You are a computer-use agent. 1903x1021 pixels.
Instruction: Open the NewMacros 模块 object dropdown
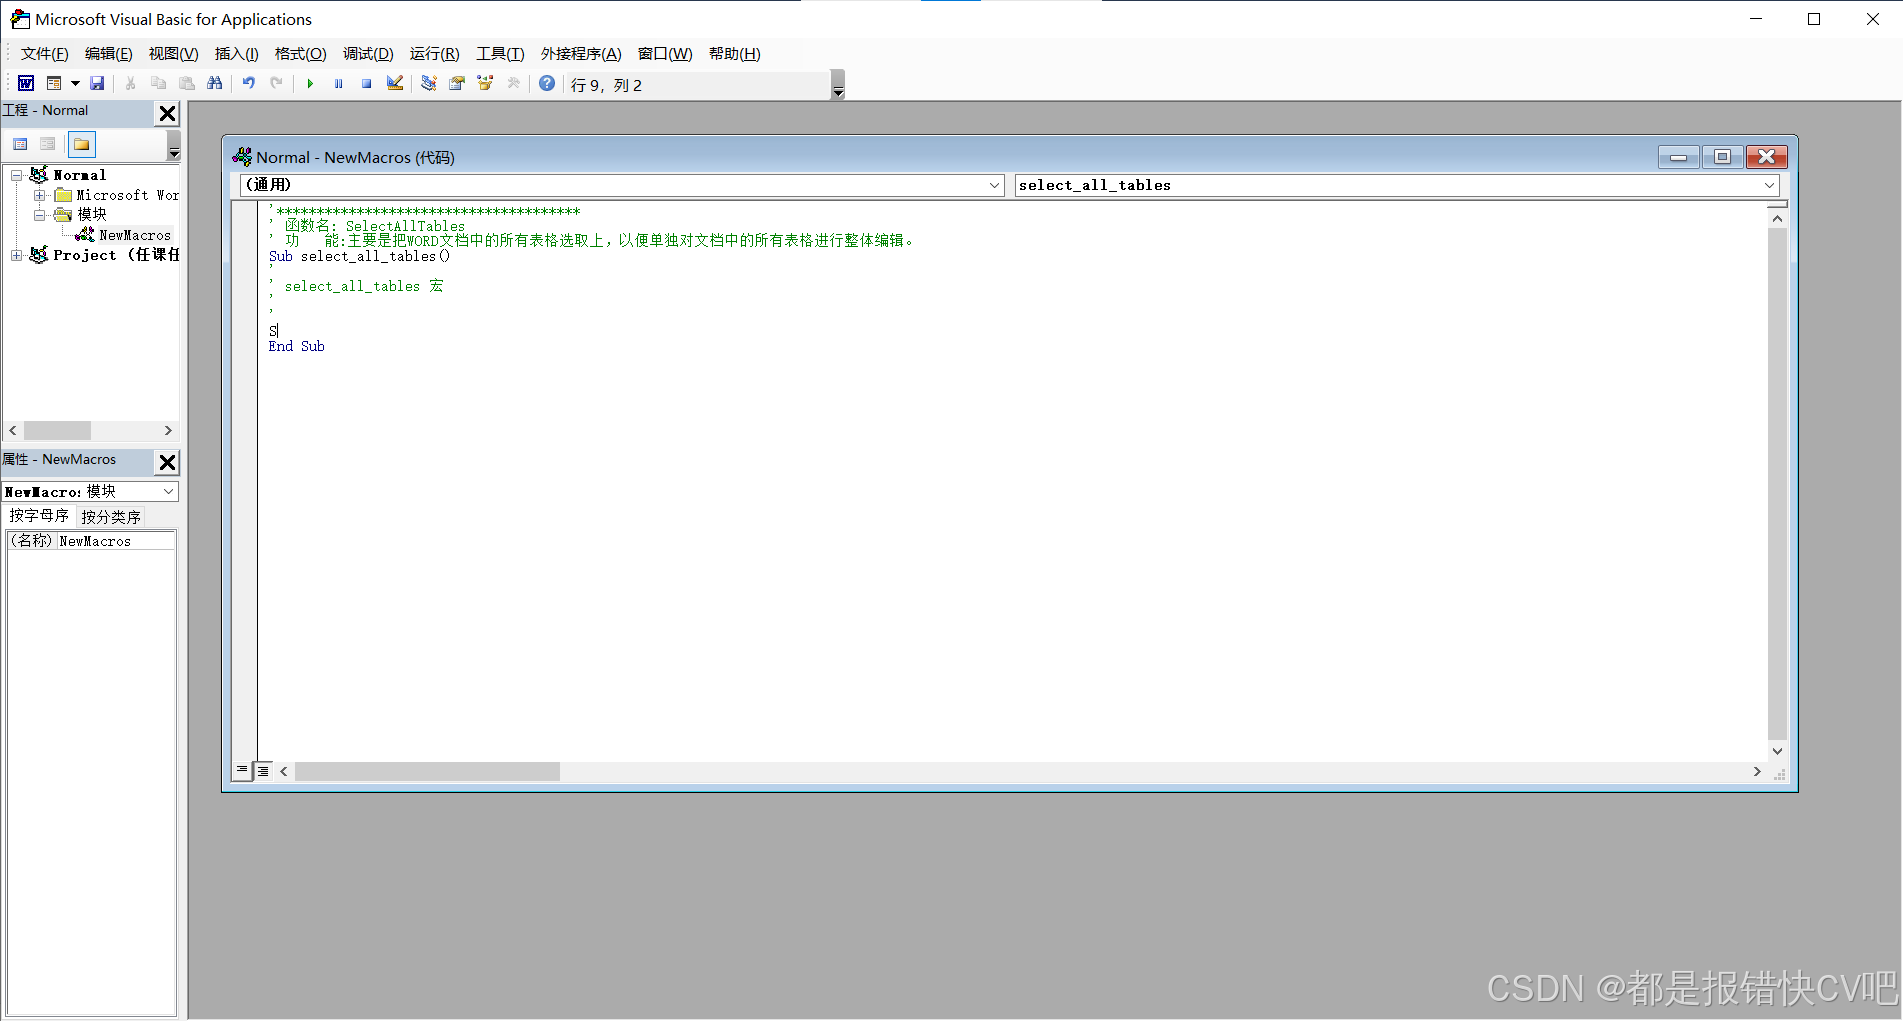click(168, 491)
